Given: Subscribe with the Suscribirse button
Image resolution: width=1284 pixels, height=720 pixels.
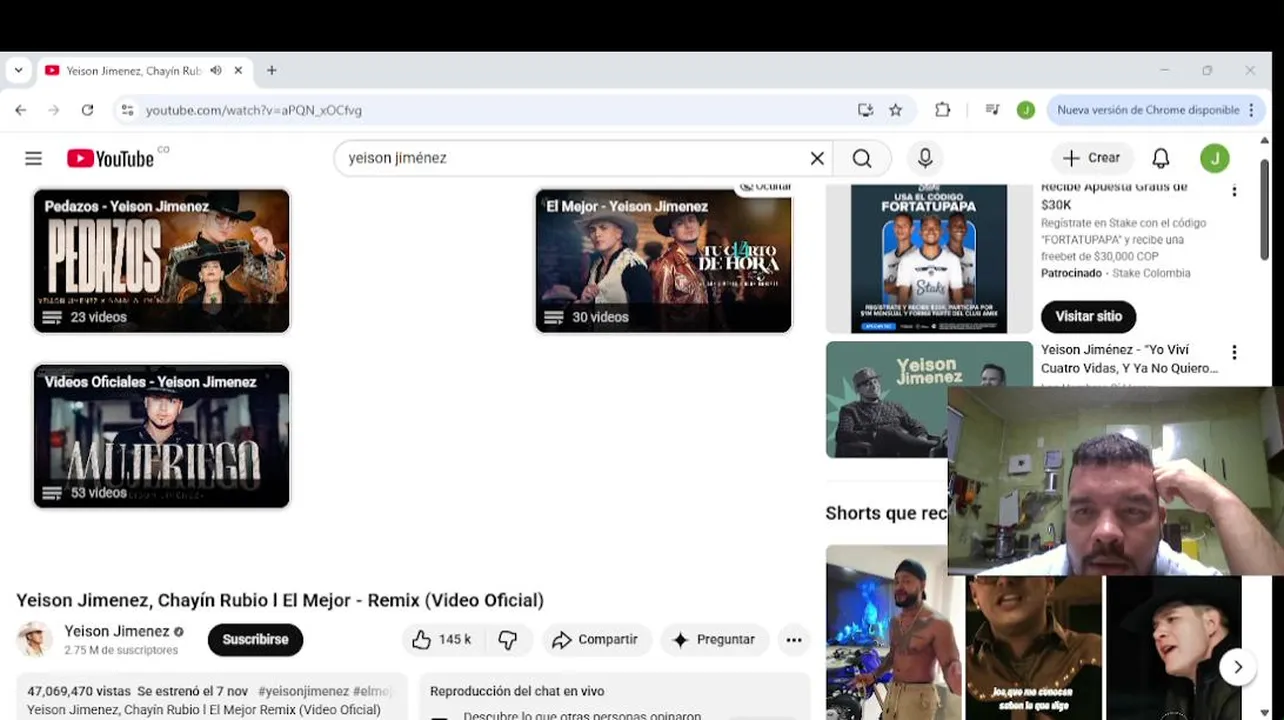Looking at the screenshot, I should point(255,640).
